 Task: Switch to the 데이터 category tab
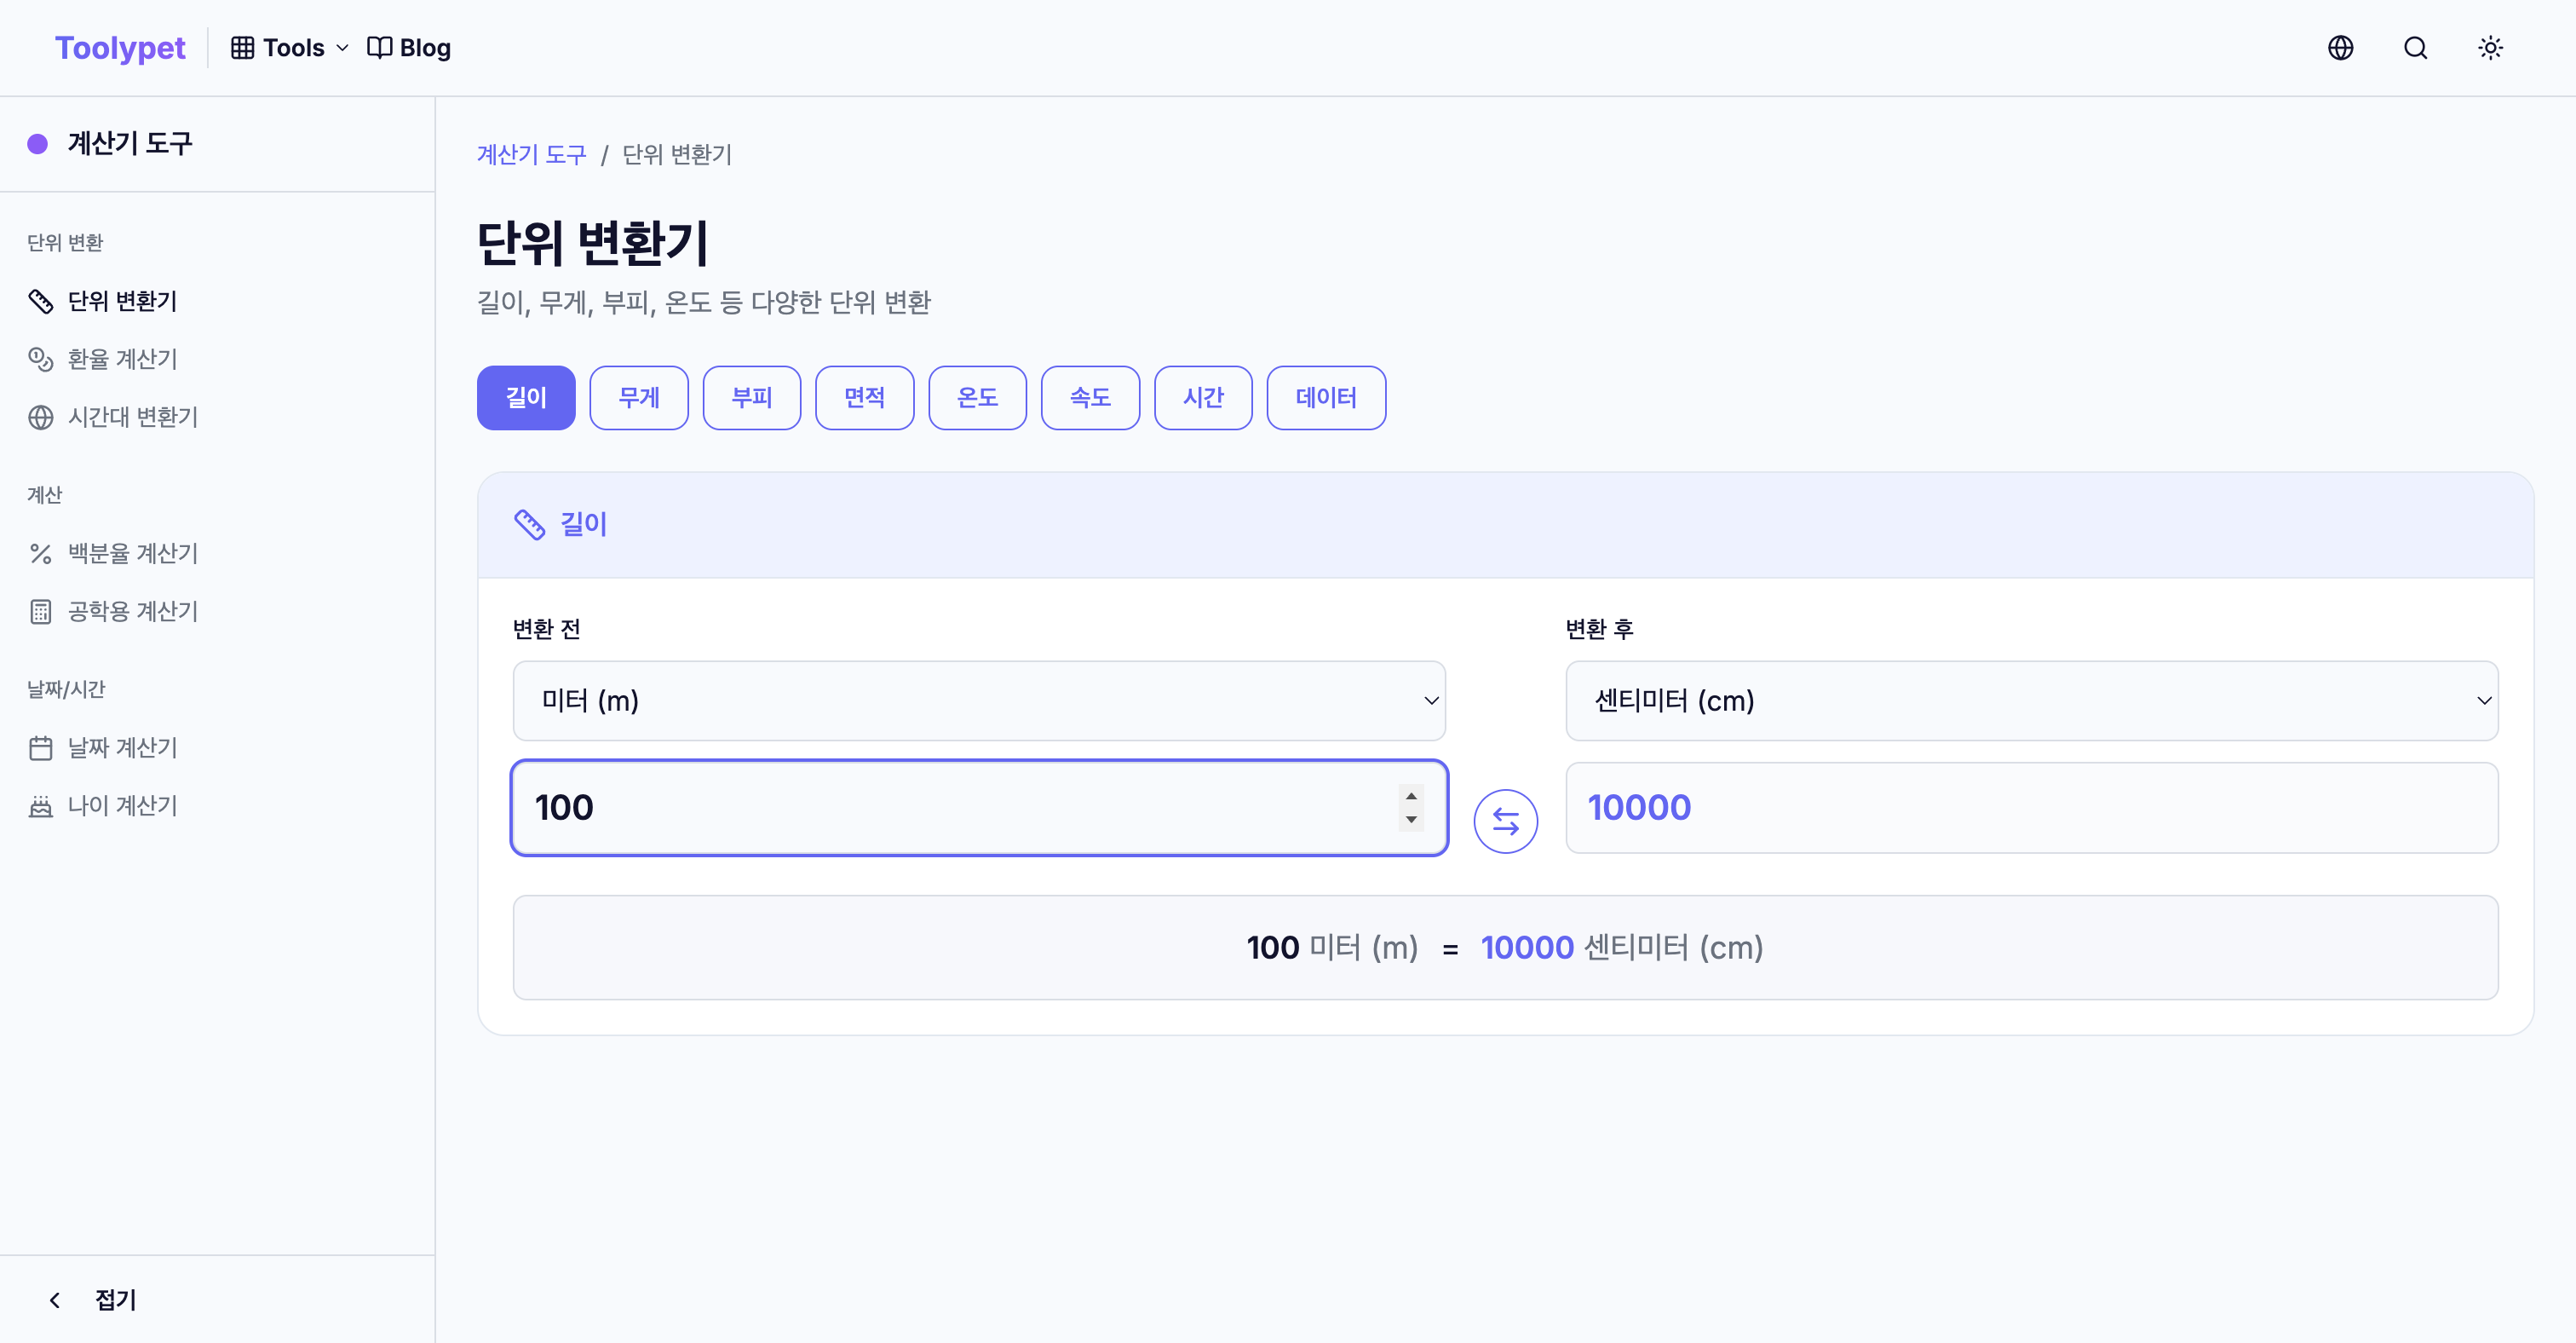1325,398
